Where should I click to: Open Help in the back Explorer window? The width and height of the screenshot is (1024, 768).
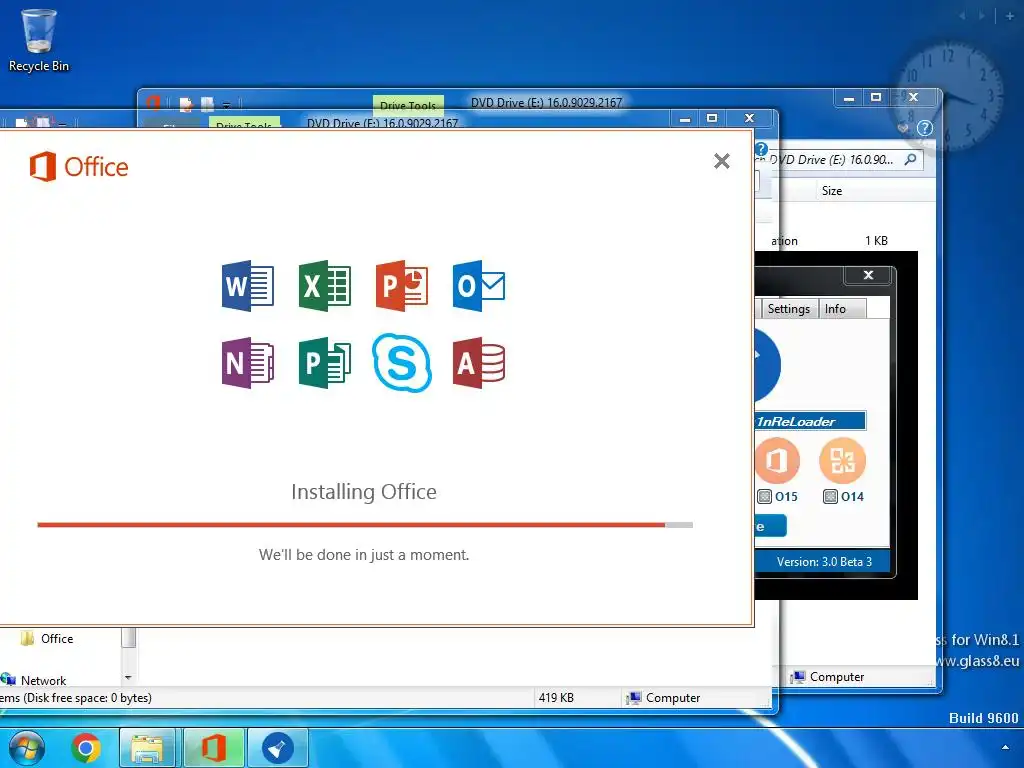[925, 128]
